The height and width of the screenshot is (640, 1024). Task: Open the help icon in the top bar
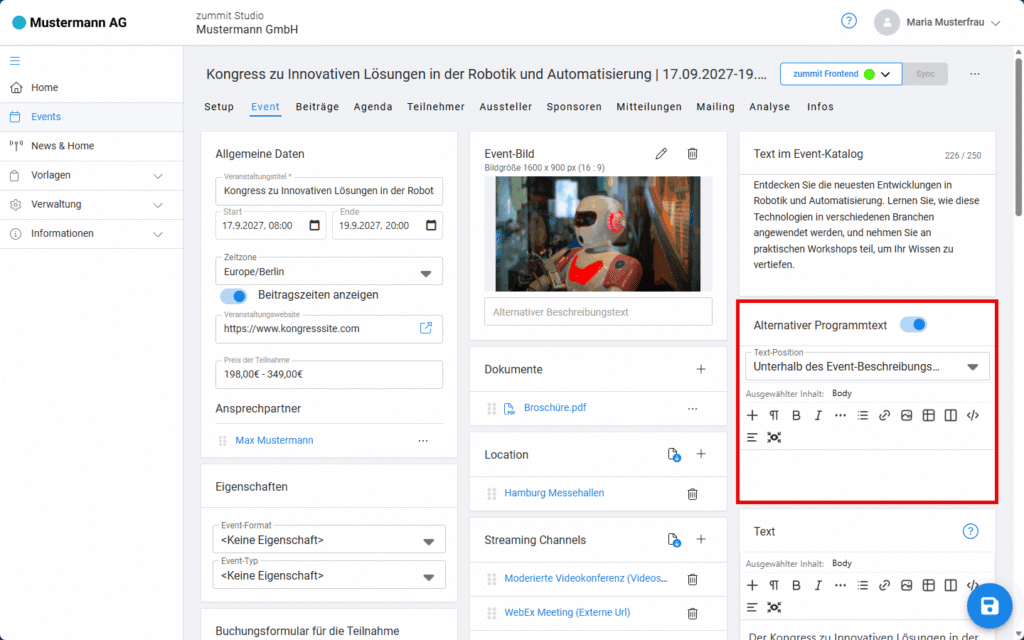point(848,21)
